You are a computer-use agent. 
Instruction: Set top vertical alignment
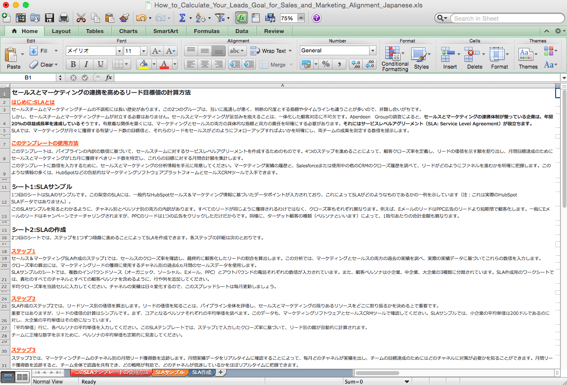pos(191,51)
